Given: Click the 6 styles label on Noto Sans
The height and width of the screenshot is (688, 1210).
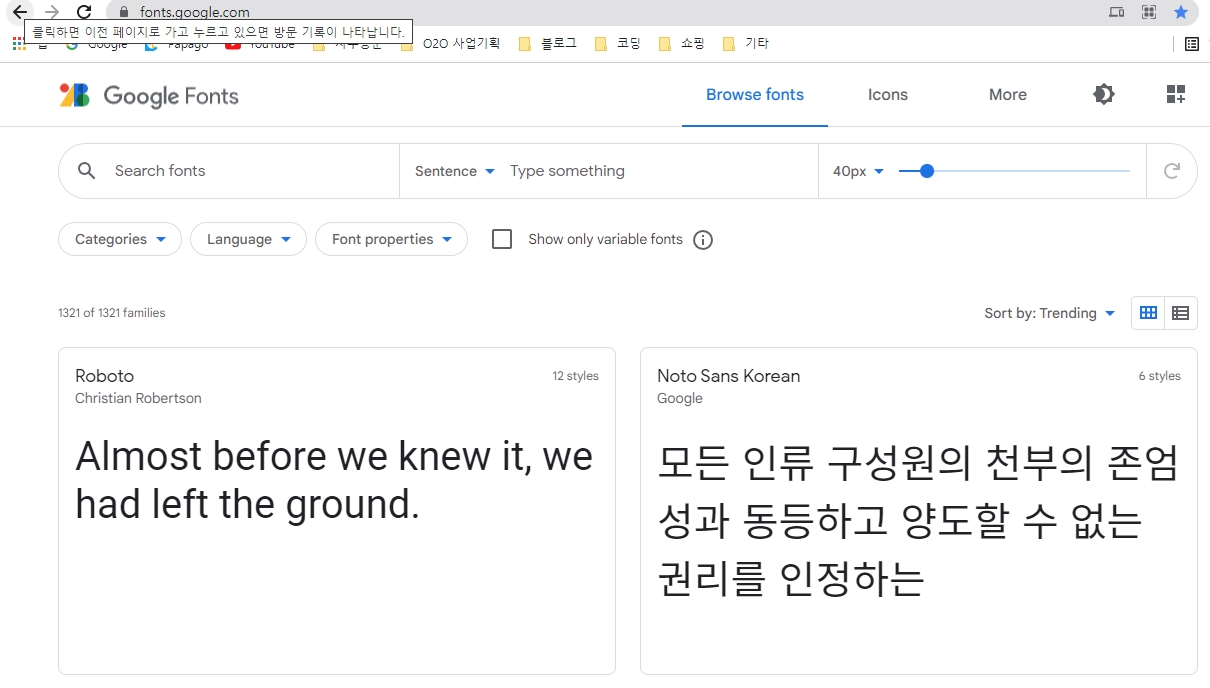Looking at the screenshot, I should point(1160,376).
